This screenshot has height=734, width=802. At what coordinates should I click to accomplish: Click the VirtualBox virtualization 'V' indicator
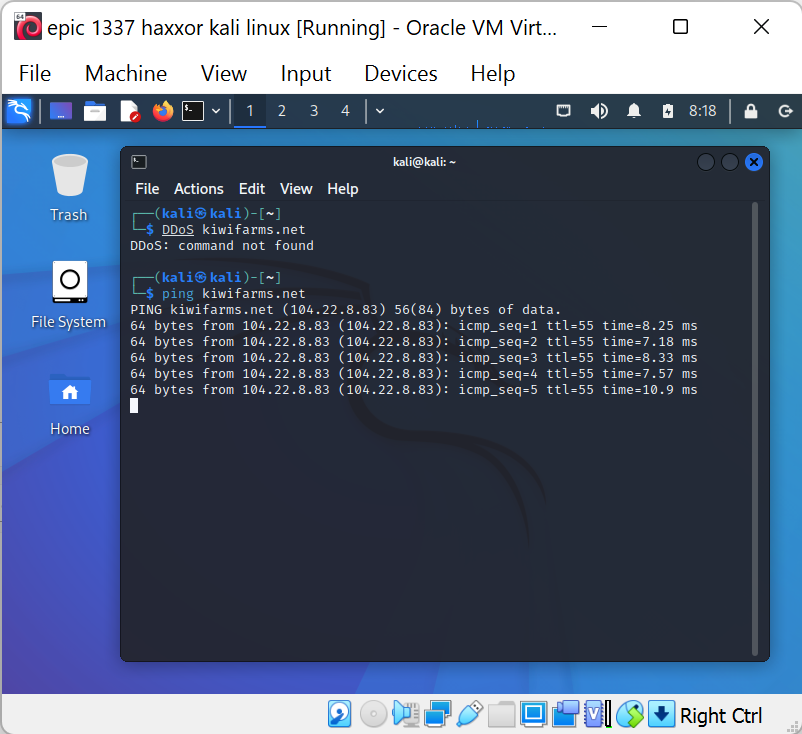[x=597, y=714]
